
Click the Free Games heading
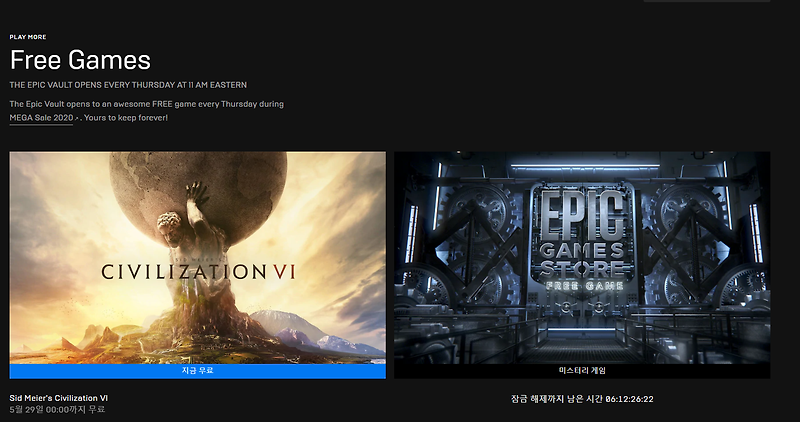click(x=80, y=60)
